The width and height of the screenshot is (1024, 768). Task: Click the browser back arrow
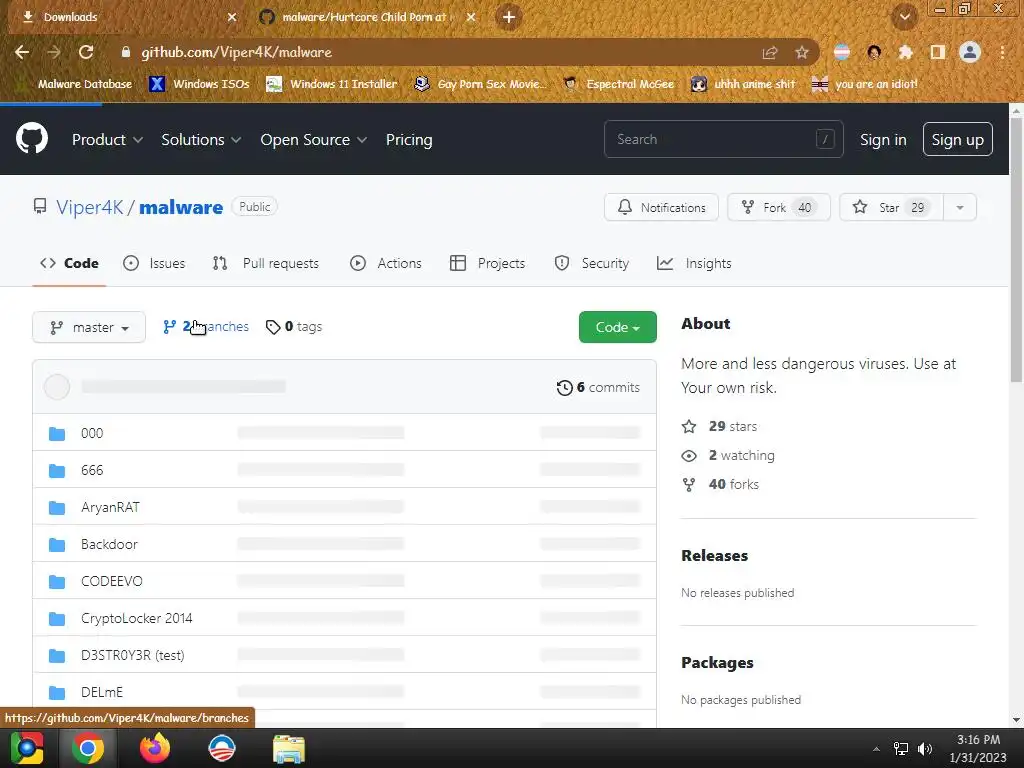pyautogui.click(x=22, y=52)
